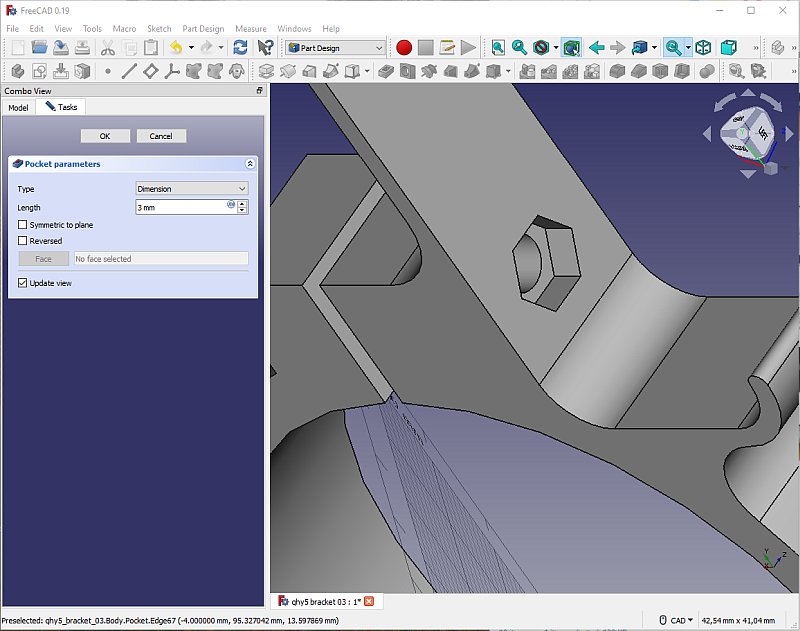800x631 pixels.
Task: Click the Execute macro play icon
Action: [468, 48]
